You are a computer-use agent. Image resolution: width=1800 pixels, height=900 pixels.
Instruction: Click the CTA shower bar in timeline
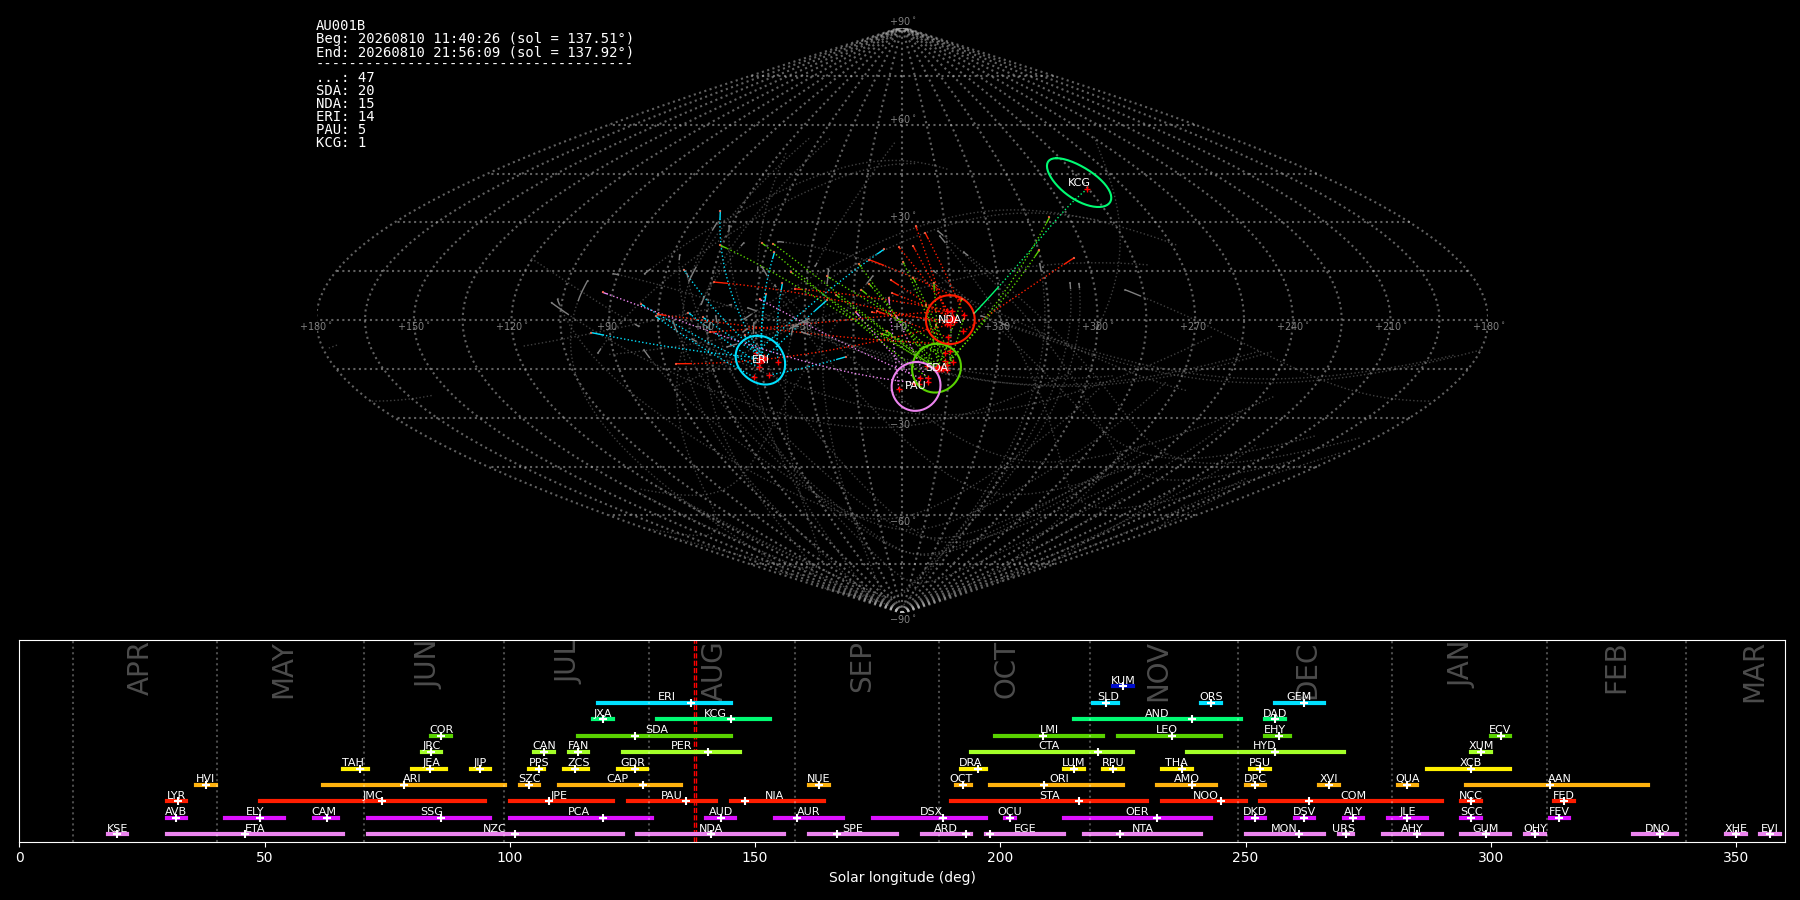point(1052,752)
